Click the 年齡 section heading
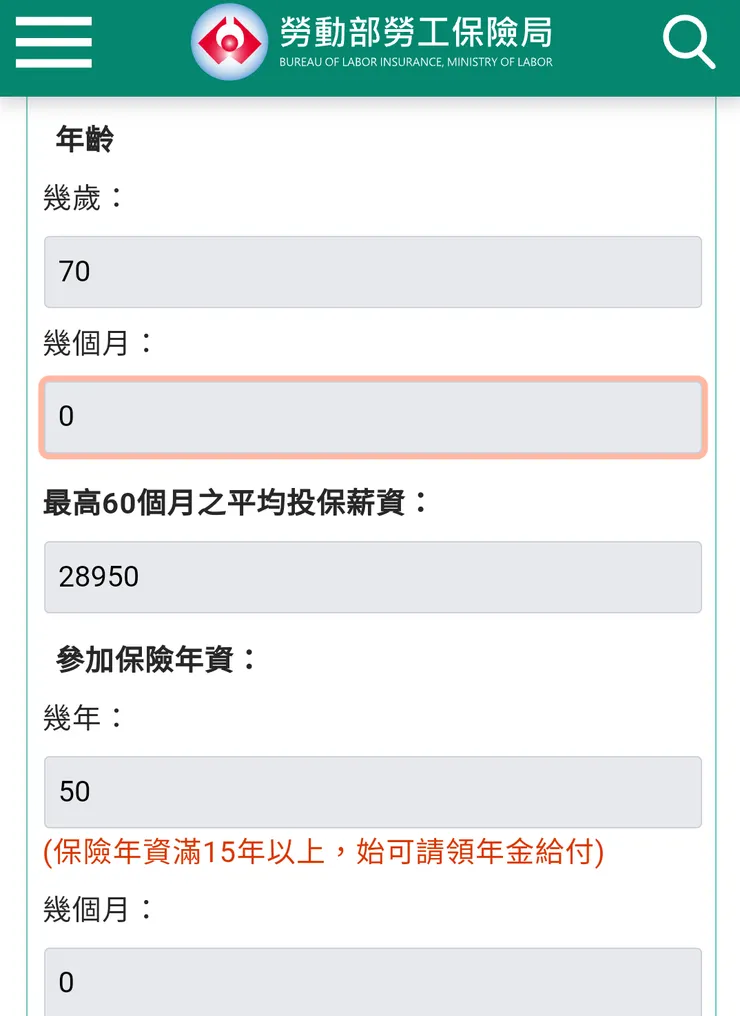The width and height of the screenshot is (740, 1016). point(85,139)
